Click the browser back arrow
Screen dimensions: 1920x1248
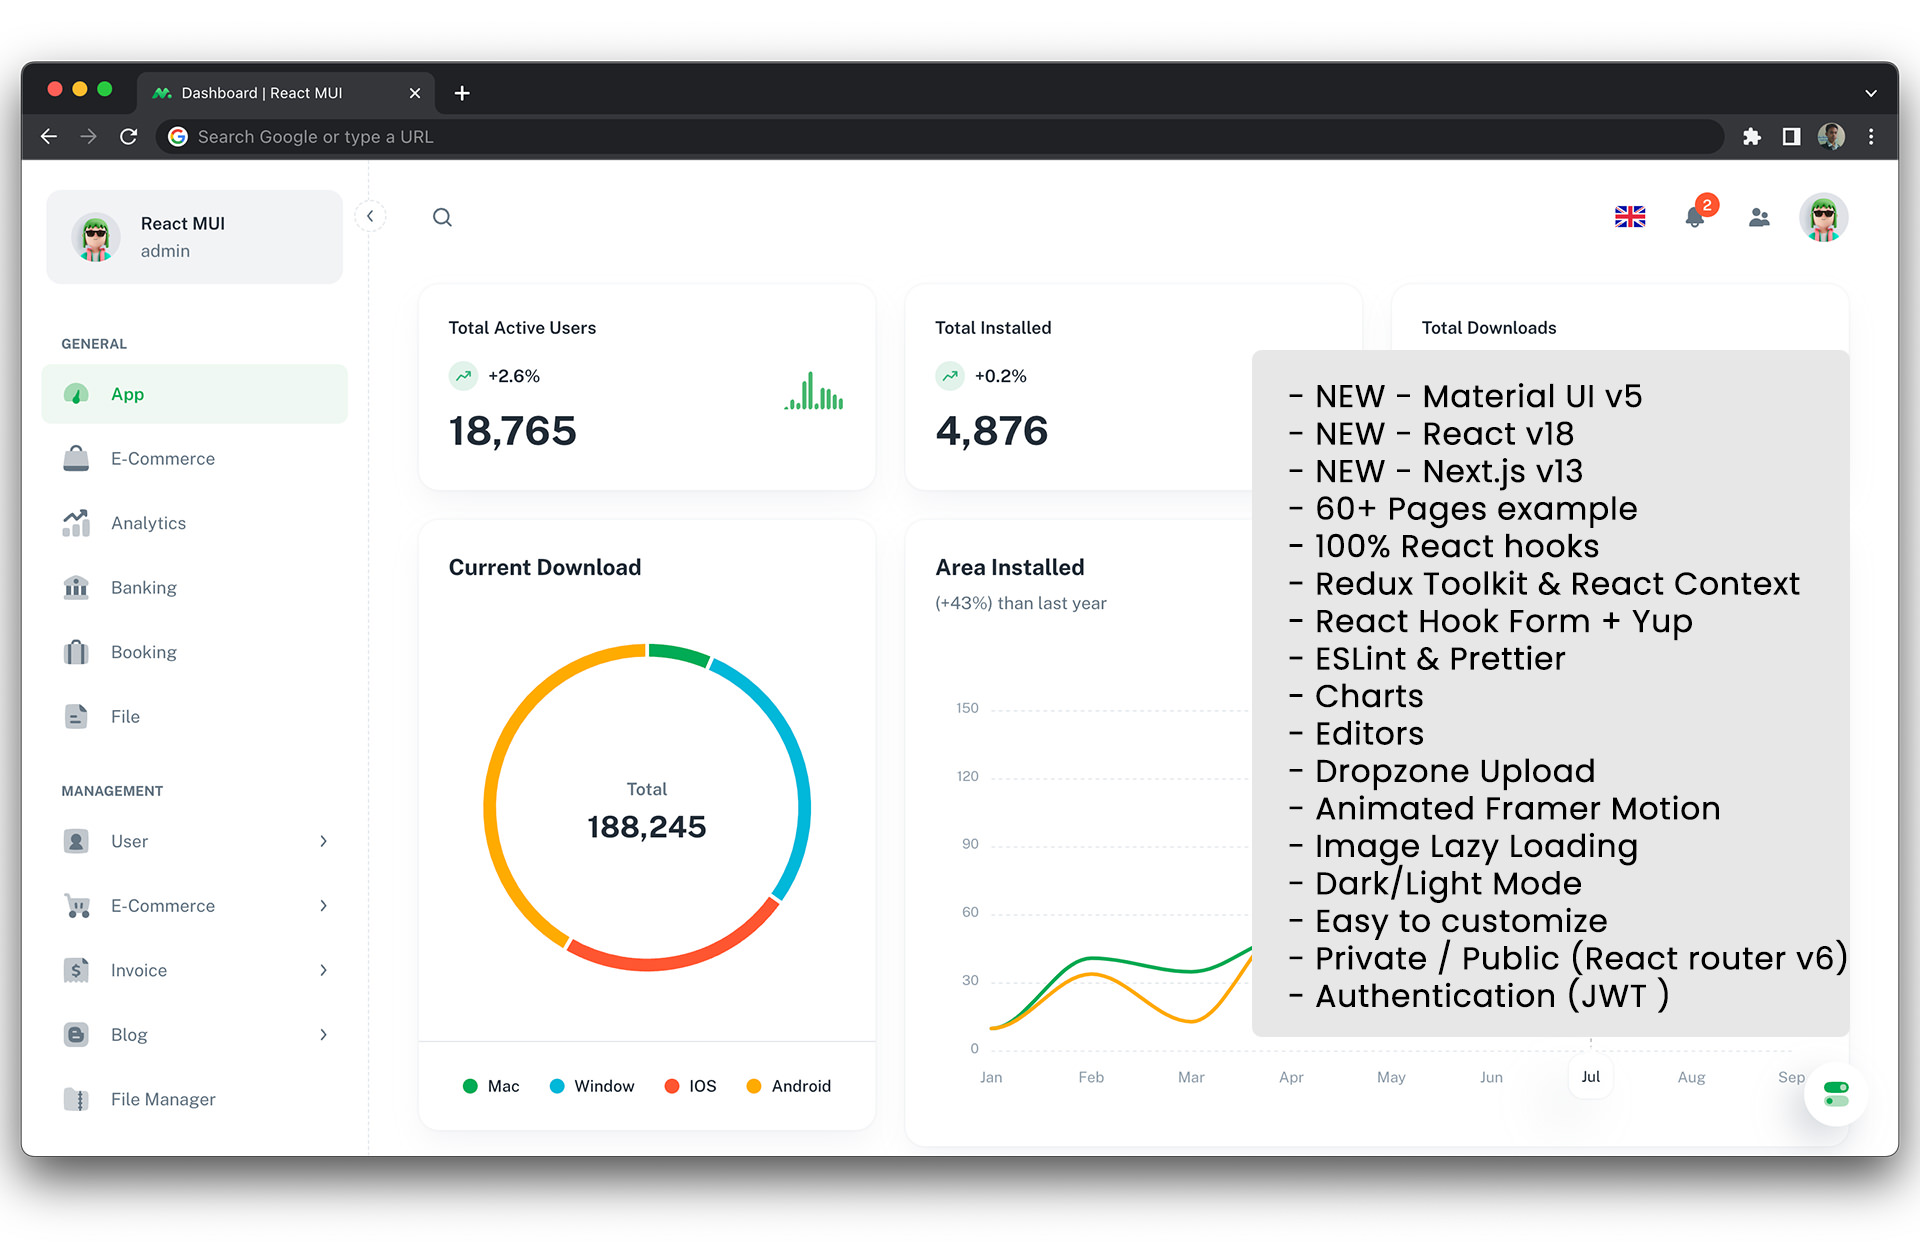[x=49, y=137]
